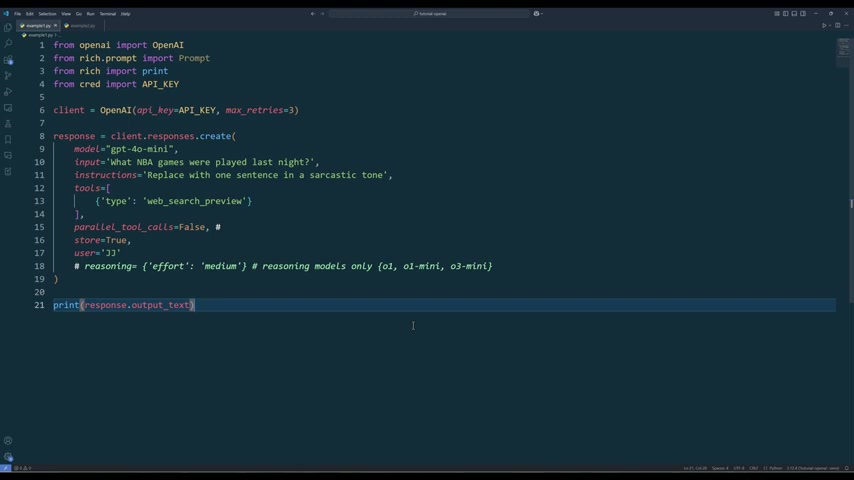Show errors and warnings count in status bar
The width and height of the screenshot is (854, 480).
pos(22,468)
